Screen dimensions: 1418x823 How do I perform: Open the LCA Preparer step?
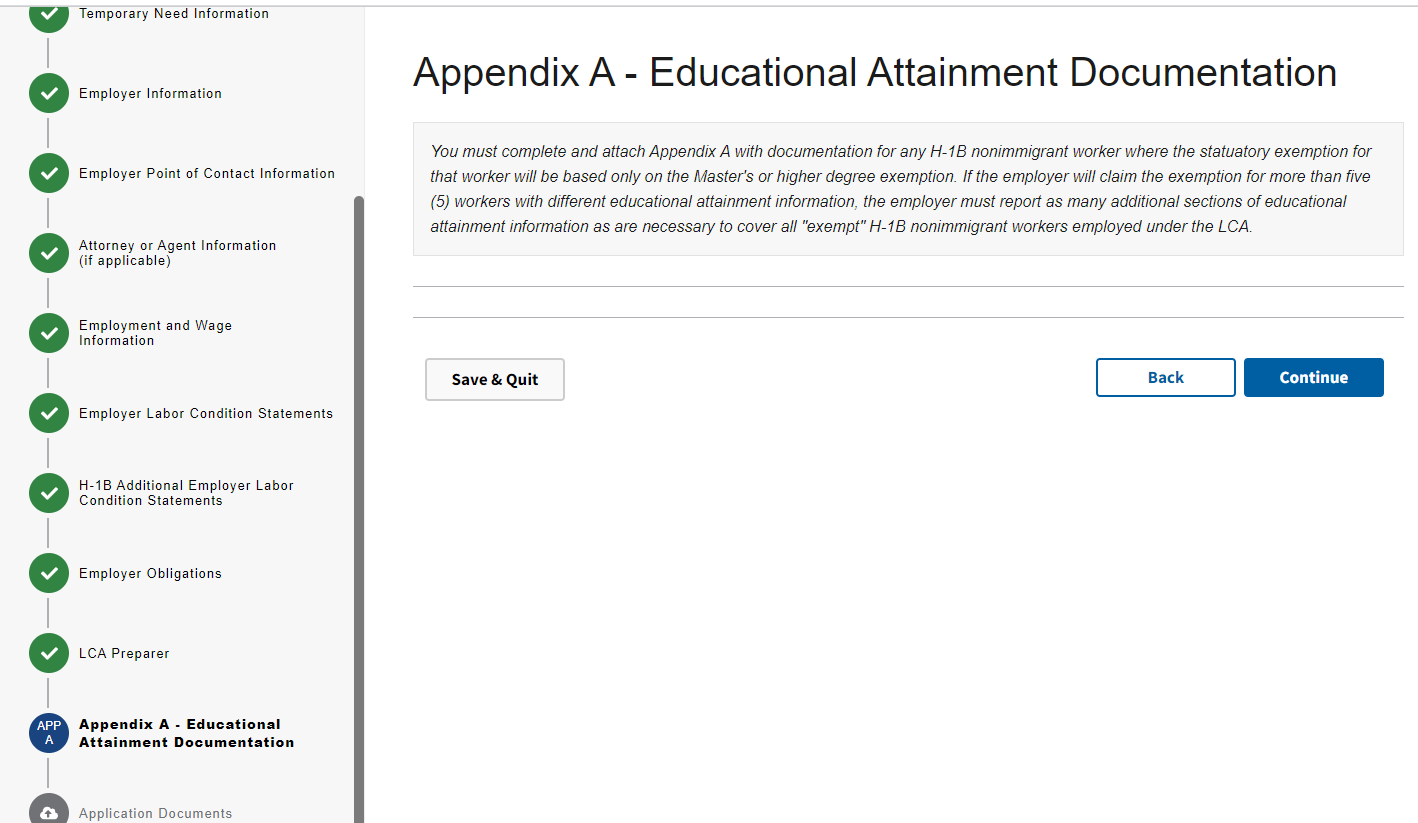coord(124,654)
